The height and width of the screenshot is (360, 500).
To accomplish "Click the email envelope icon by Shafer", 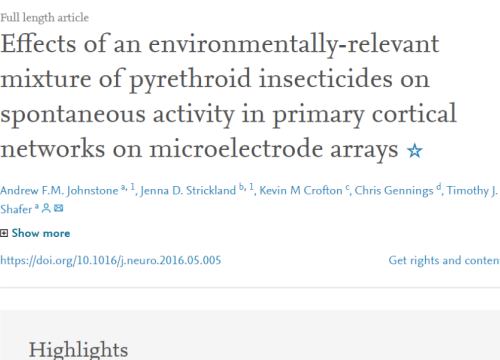I will (59, 208).
